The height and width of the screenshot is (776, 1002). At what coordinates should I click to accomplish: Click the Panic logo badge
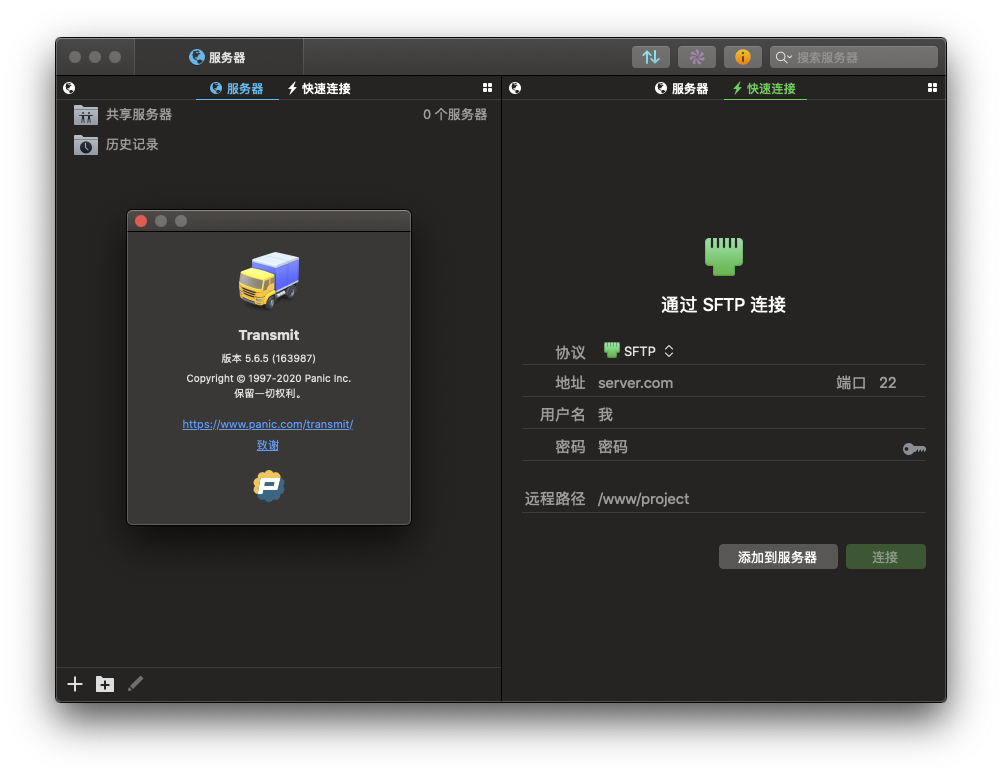pos(269,486)
